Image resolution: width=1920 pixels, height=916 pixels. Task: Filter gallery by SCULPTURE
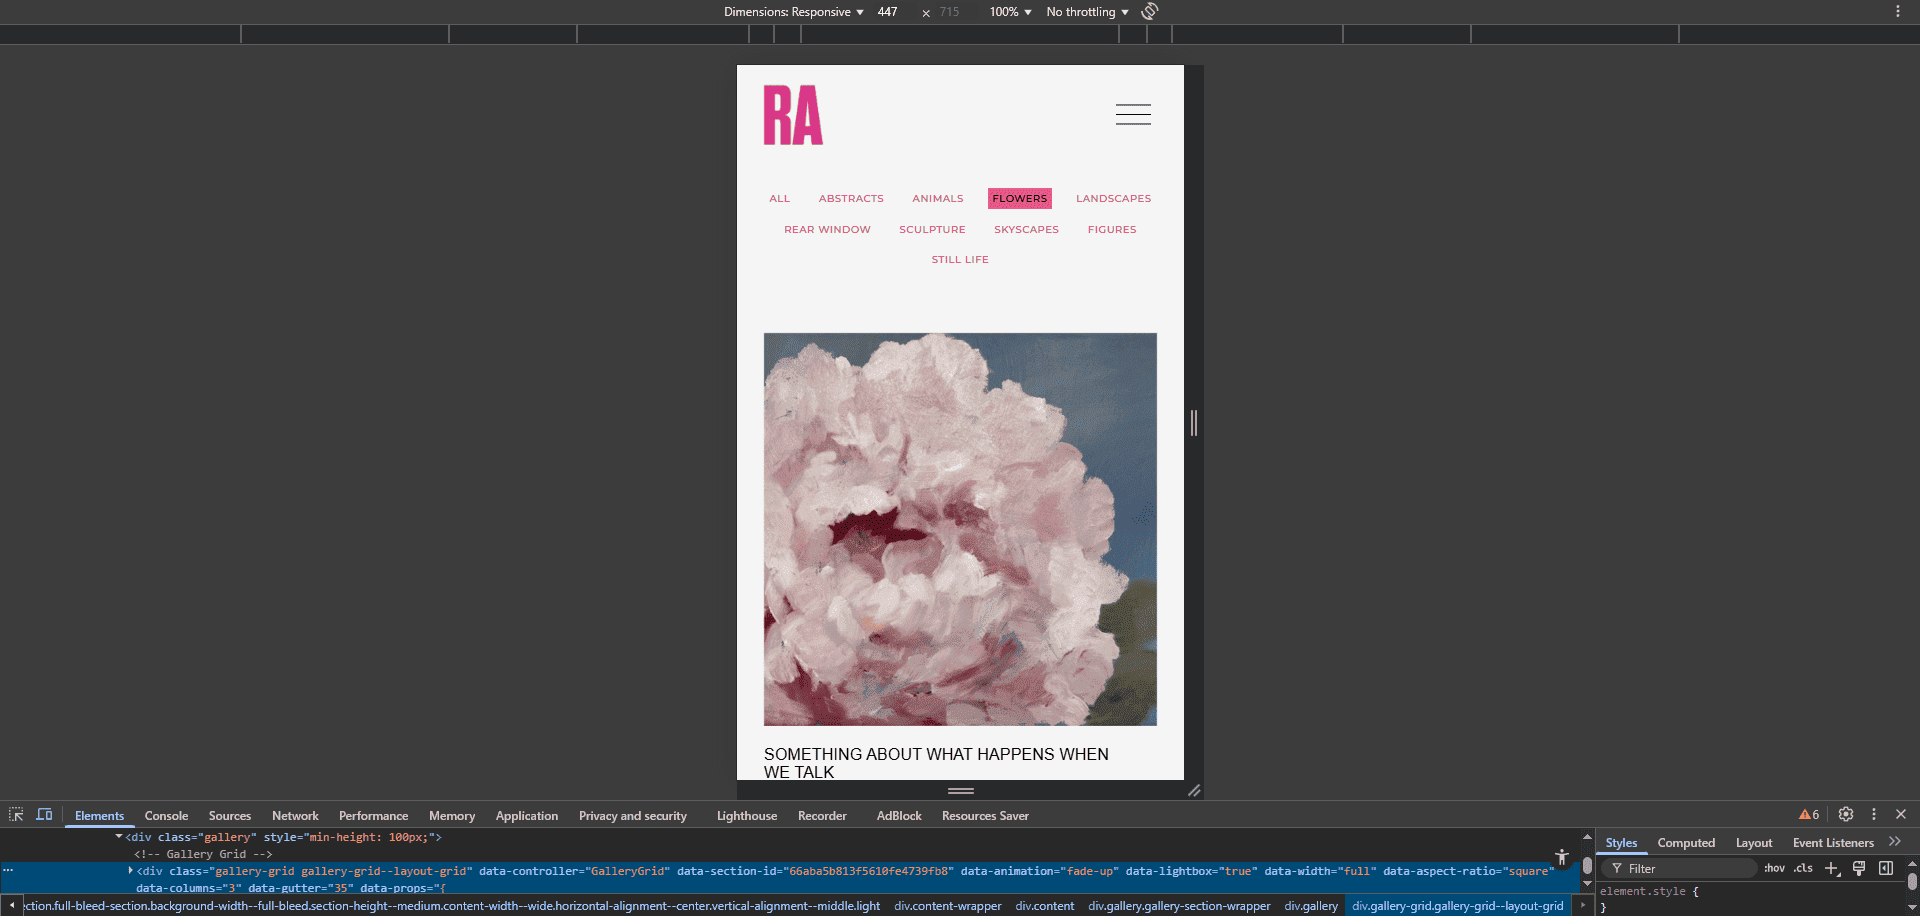point(932,229)
